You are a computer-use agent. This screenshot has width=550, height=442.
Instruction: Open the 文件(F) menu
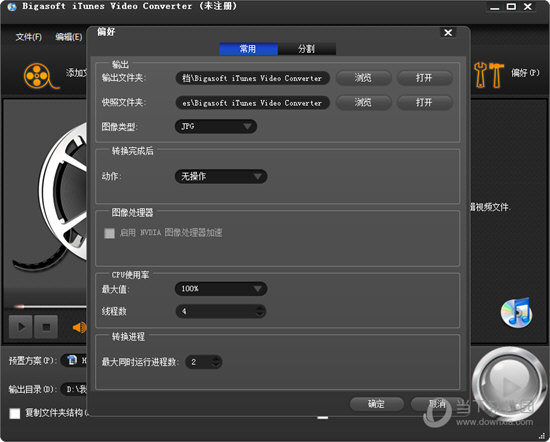point(29,37)
